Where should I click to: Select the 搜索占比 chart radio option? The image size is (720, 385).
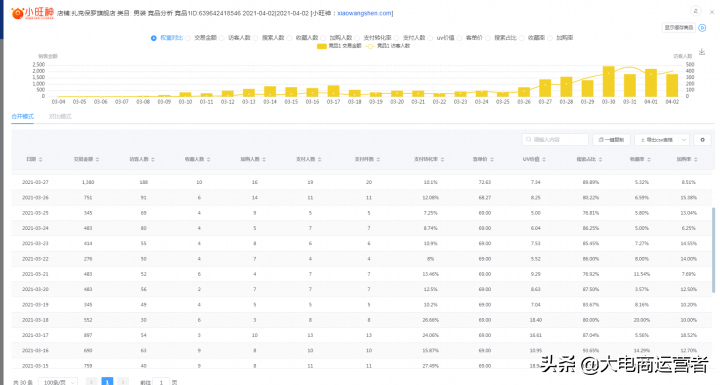(x=488, y=38)
